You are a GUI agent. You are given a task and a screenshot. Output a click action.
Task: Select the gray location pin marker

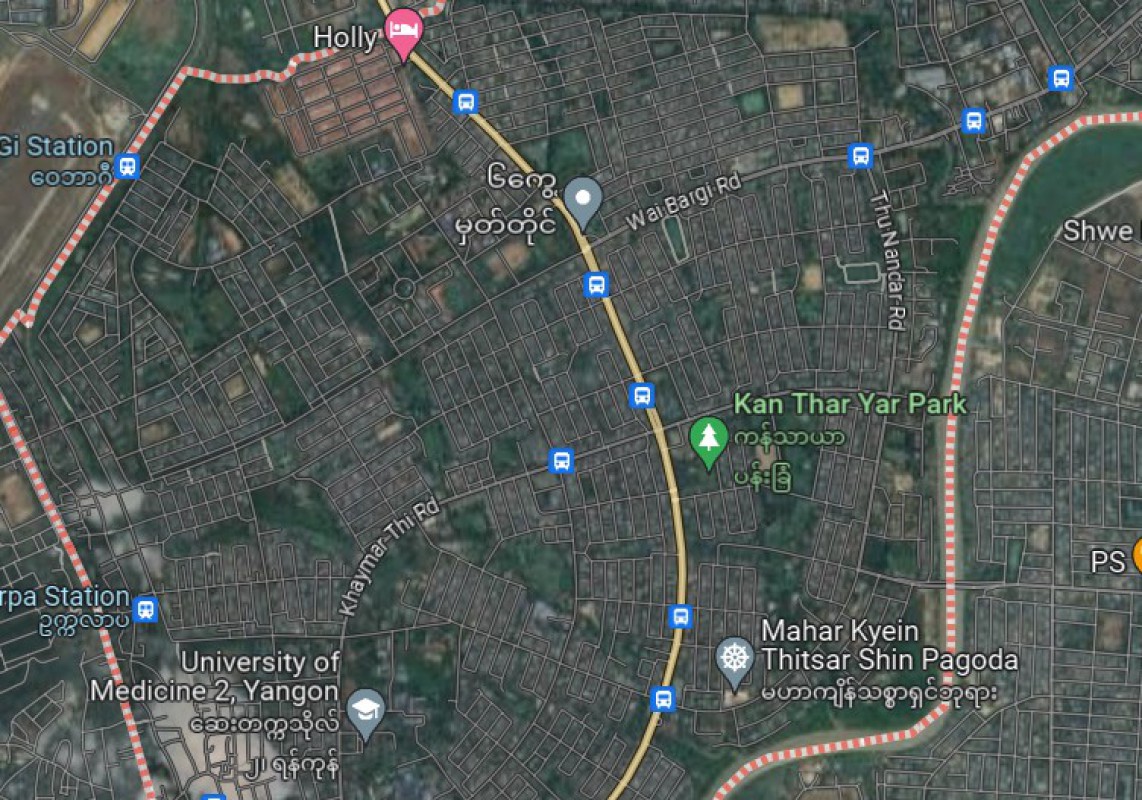click(583, 202)
